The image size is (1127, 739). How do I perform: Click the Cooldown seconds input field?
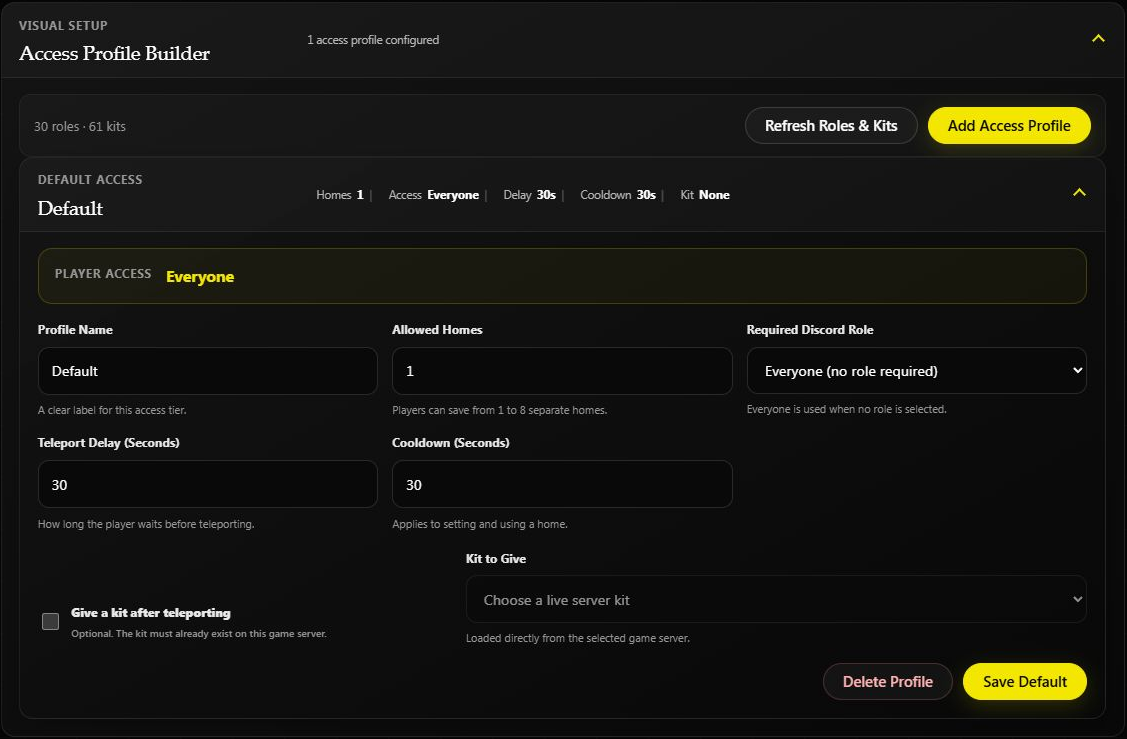click(562, 485)
